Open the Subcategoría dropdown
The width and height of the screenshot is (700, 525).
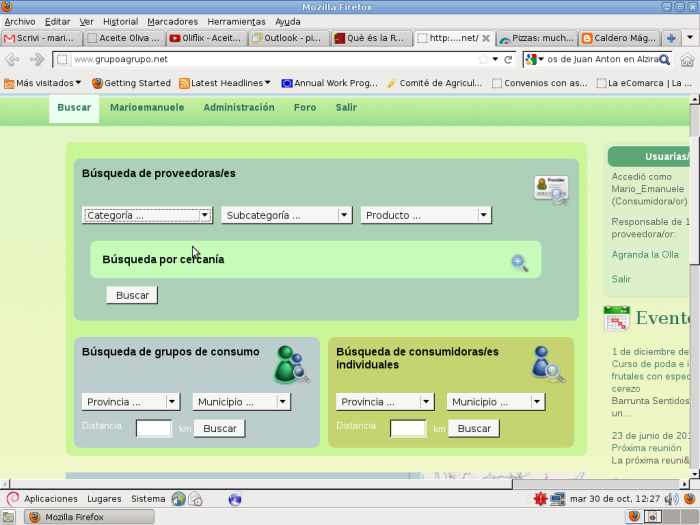point(287,215)
